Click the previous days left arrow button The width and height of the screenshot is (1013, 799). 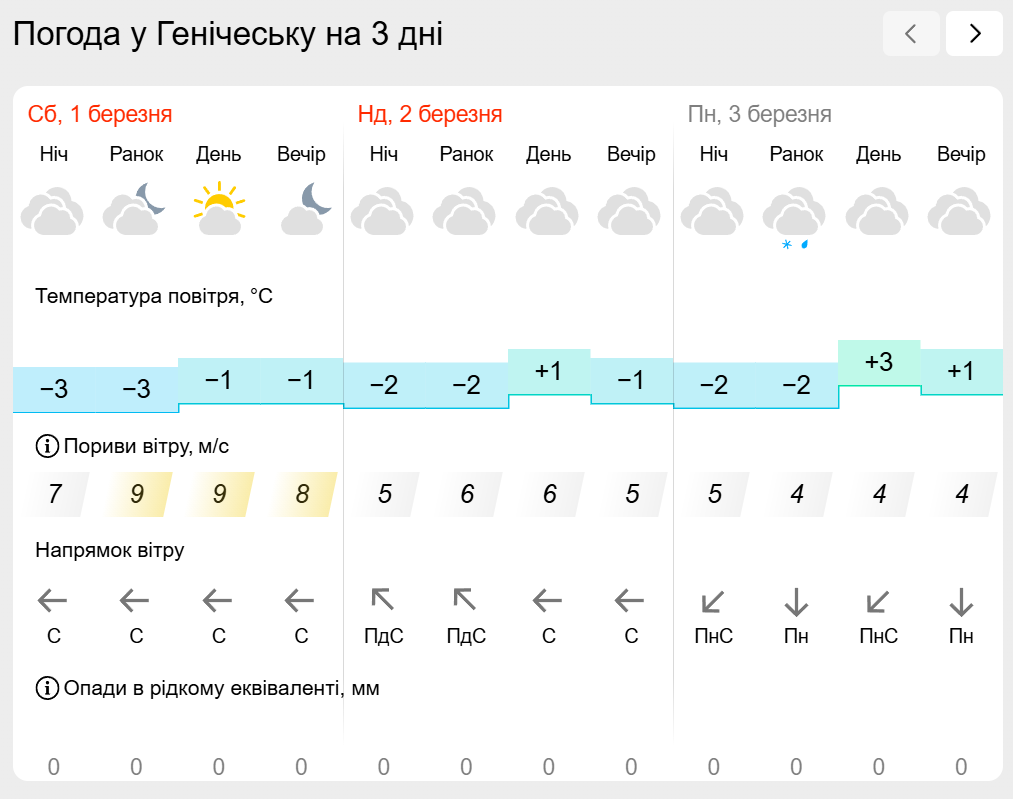[911, 34]
